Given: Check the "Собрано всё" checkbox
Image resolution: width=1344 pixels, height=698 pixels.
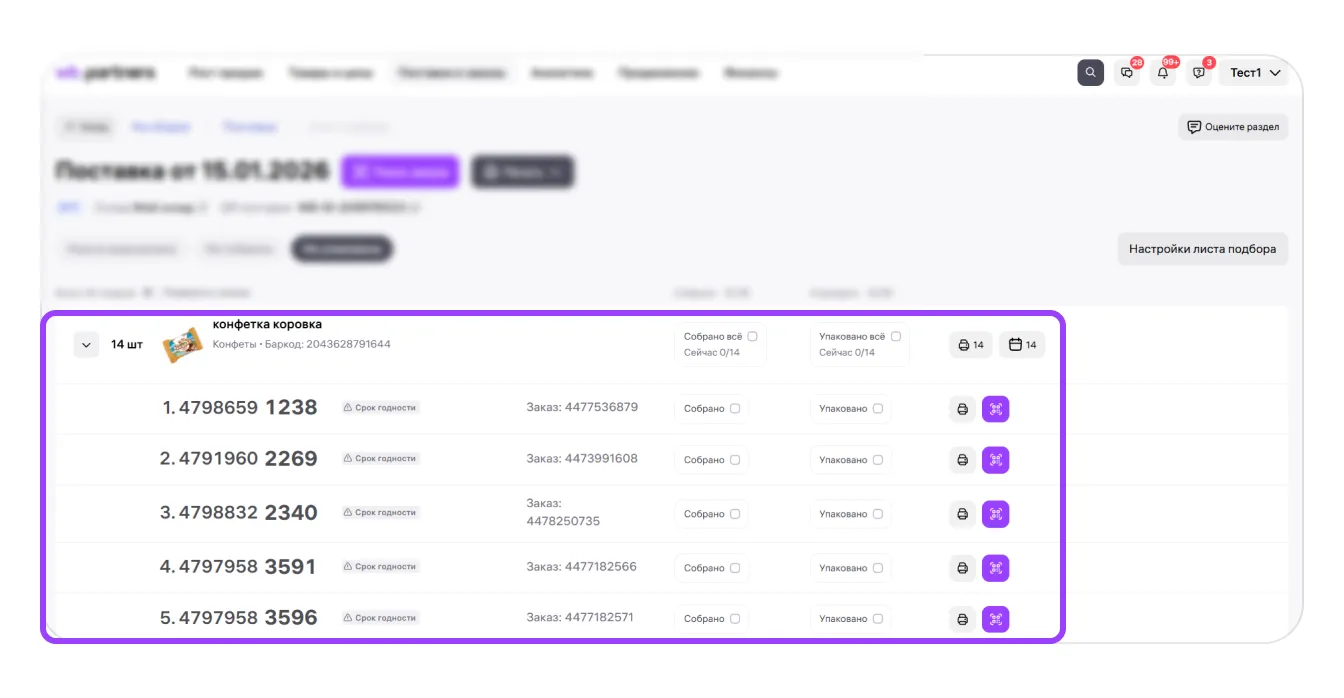Looking at the screenshot, I should [752, 337].
